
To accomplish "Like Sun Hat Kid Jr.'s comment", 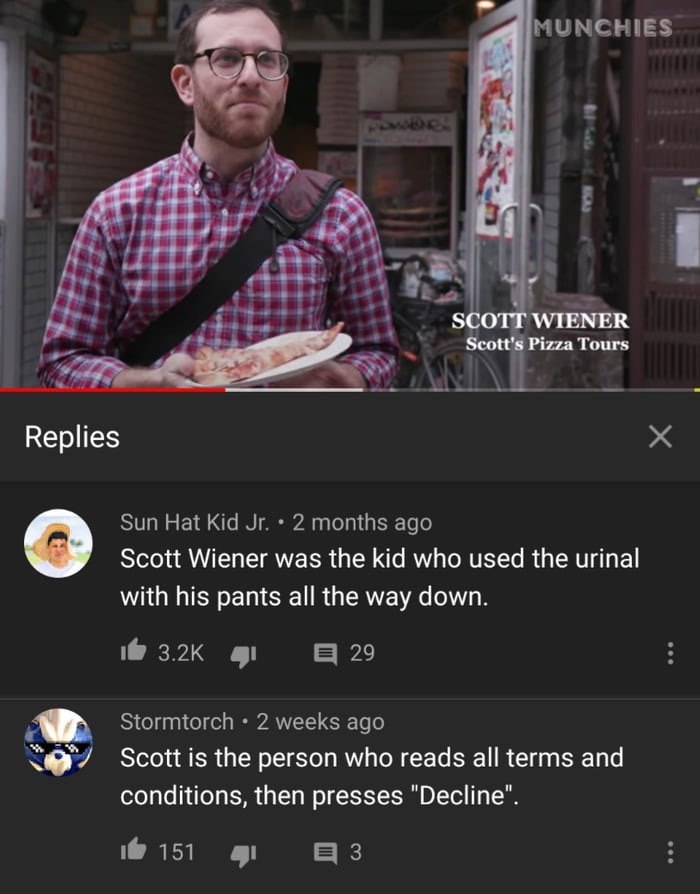I will tap(133, 651).
